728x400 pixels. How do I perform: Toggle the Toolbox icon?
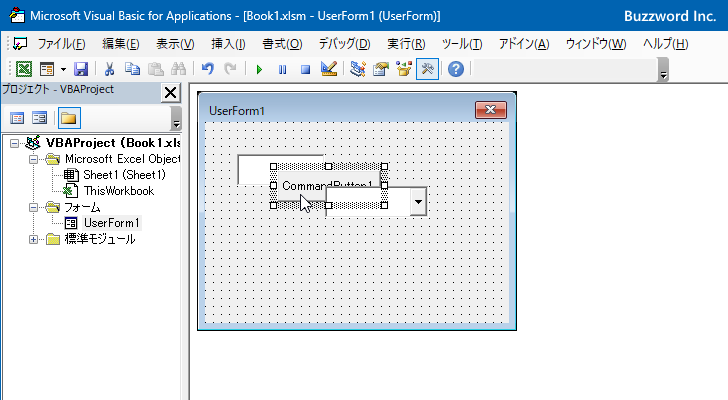coord(427,69)
